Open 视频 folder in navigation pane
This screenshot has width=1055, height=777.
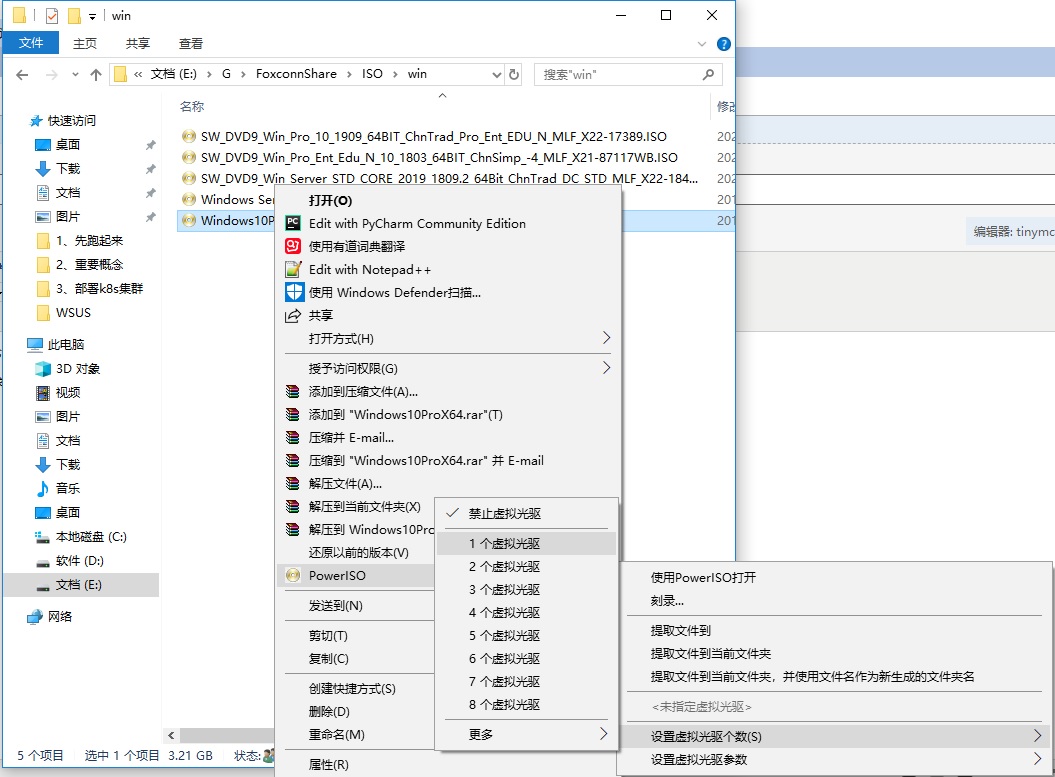coord(58,392)
